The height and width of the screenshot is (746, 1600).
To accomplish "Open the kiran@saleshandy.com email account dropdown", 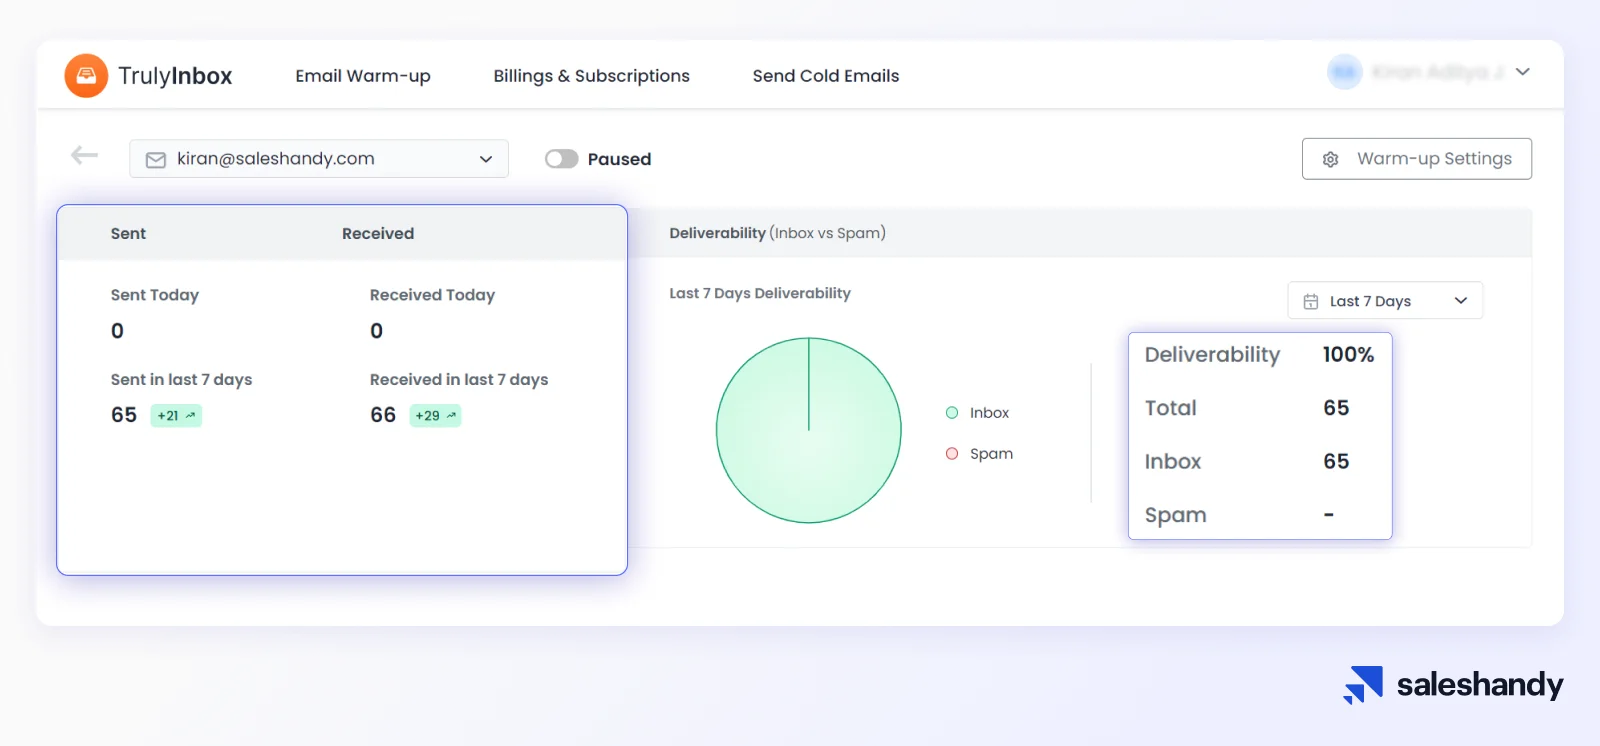I will (319, 159).
